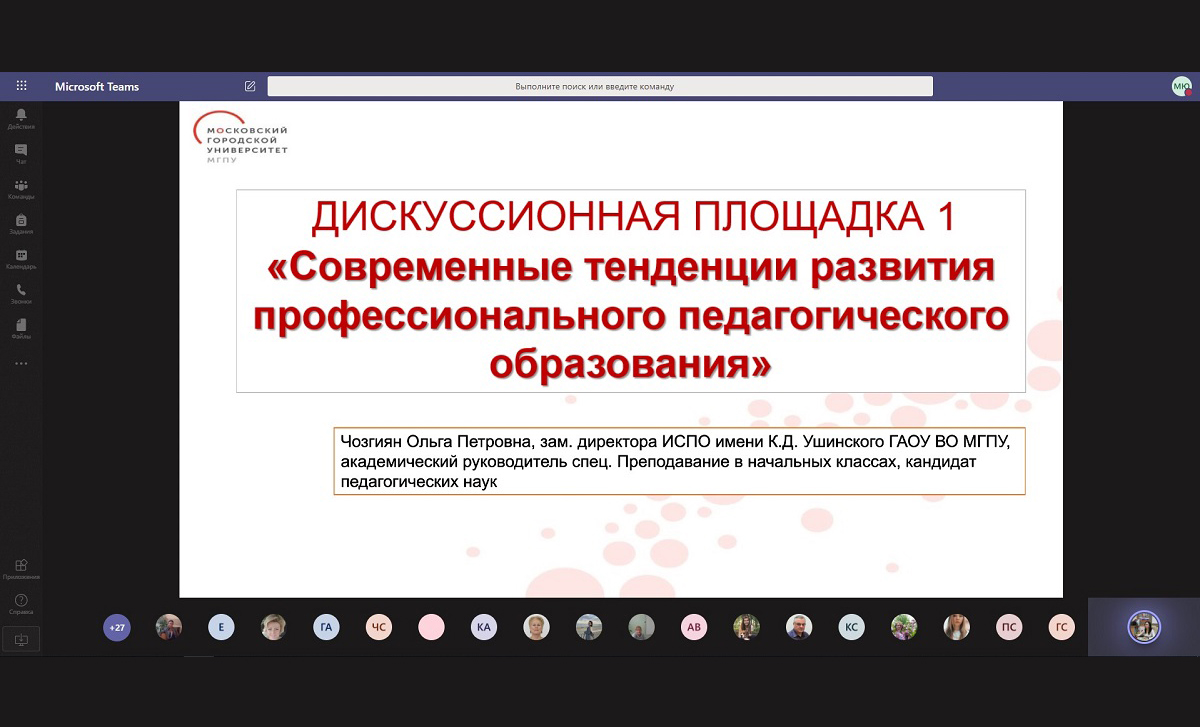The width and height of the screenshot is (1200, 727).
Task: Select participant avatar with initials КС
Action: [851, 627]
